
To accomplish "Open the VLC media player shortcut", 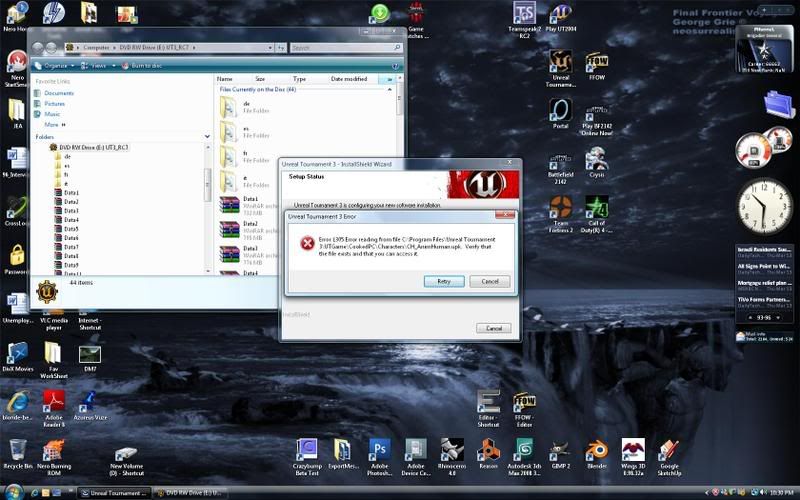I will [54, 319].
